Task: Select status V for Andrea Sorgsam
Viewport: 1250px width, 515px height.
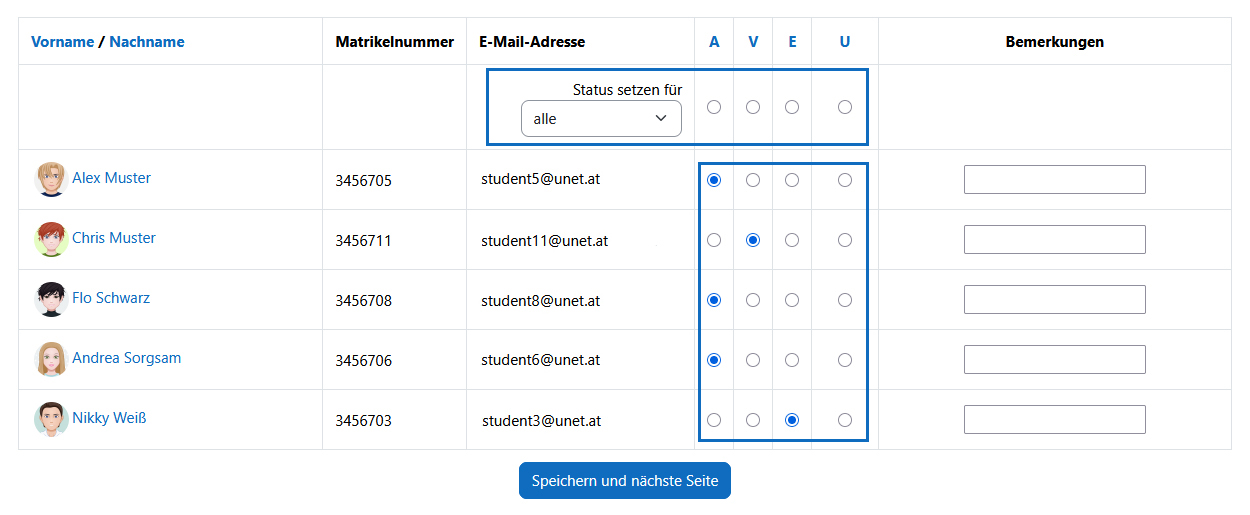Action: [x=753, y=360]
